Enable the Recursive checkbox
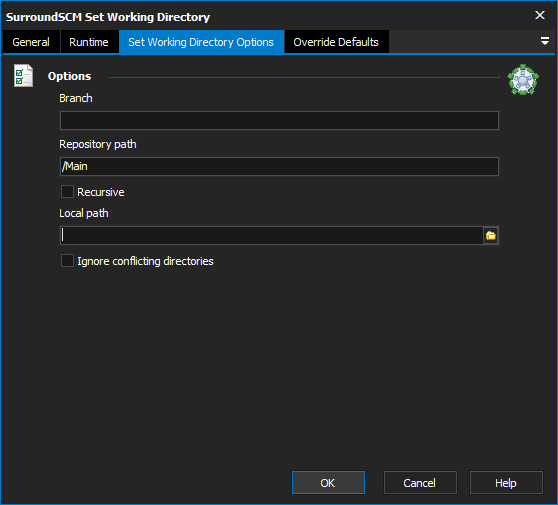 coord(67,192)
